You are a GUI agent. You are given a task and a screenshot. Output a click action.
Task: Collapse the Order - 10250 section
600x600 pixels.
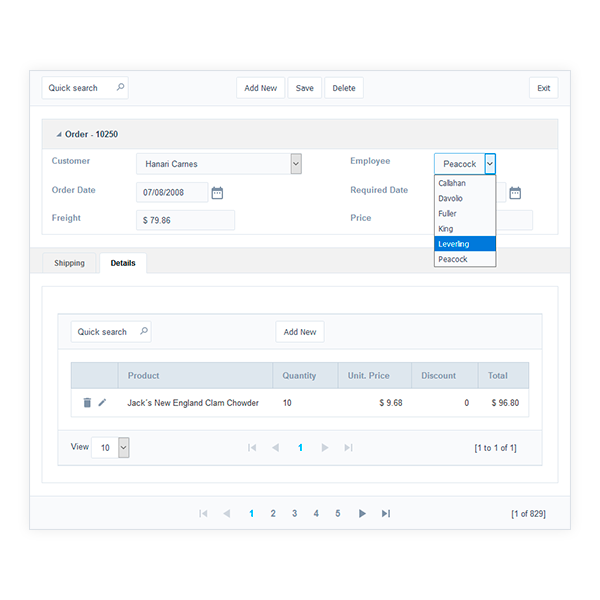pyautogui.click(x=58, y=134)
